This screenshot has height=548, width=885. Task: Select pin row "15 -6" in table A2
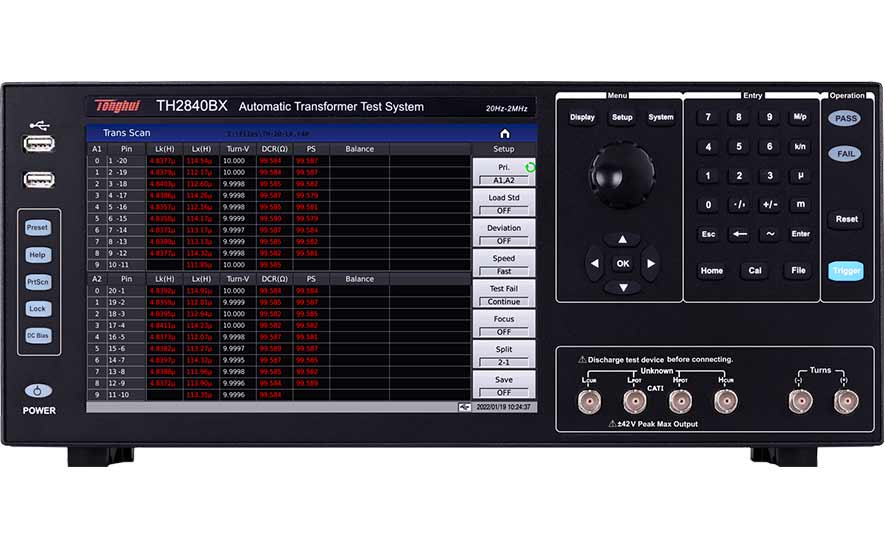coord(279,349)
